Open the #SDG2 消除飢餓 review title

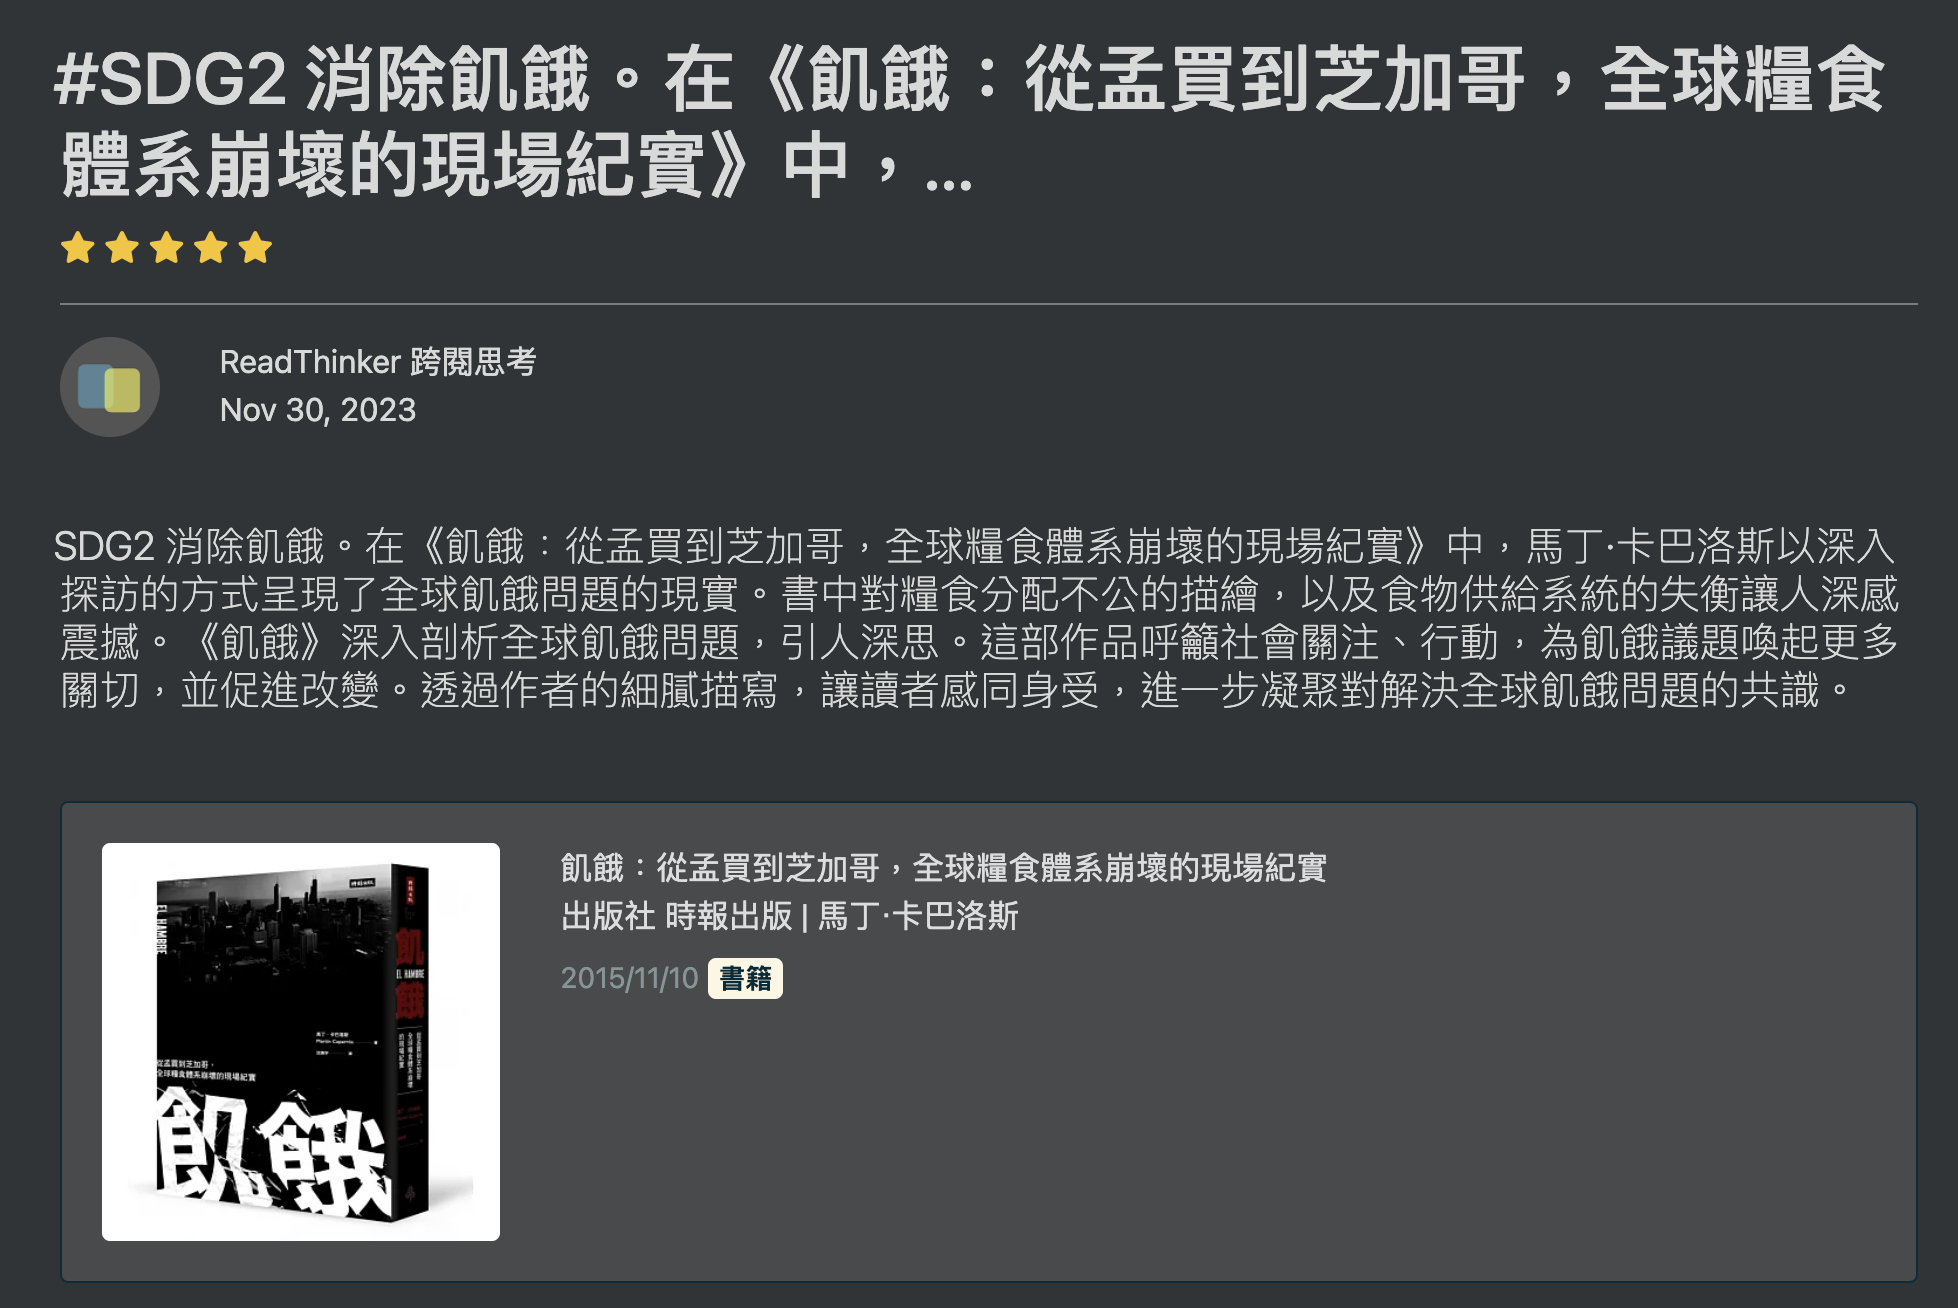(970, 122)
